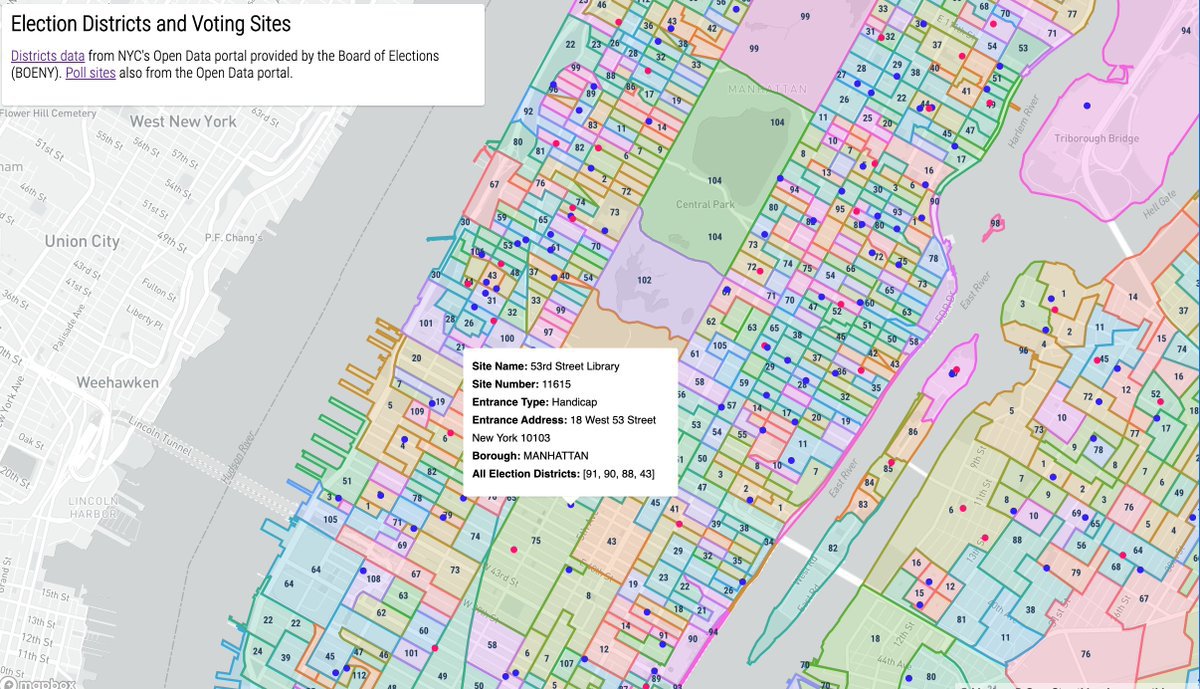The width and height of the screenshot is (1200, 689).
Task: Select the blue poll marker beside district 19
Action: click(x=433, y=402)
